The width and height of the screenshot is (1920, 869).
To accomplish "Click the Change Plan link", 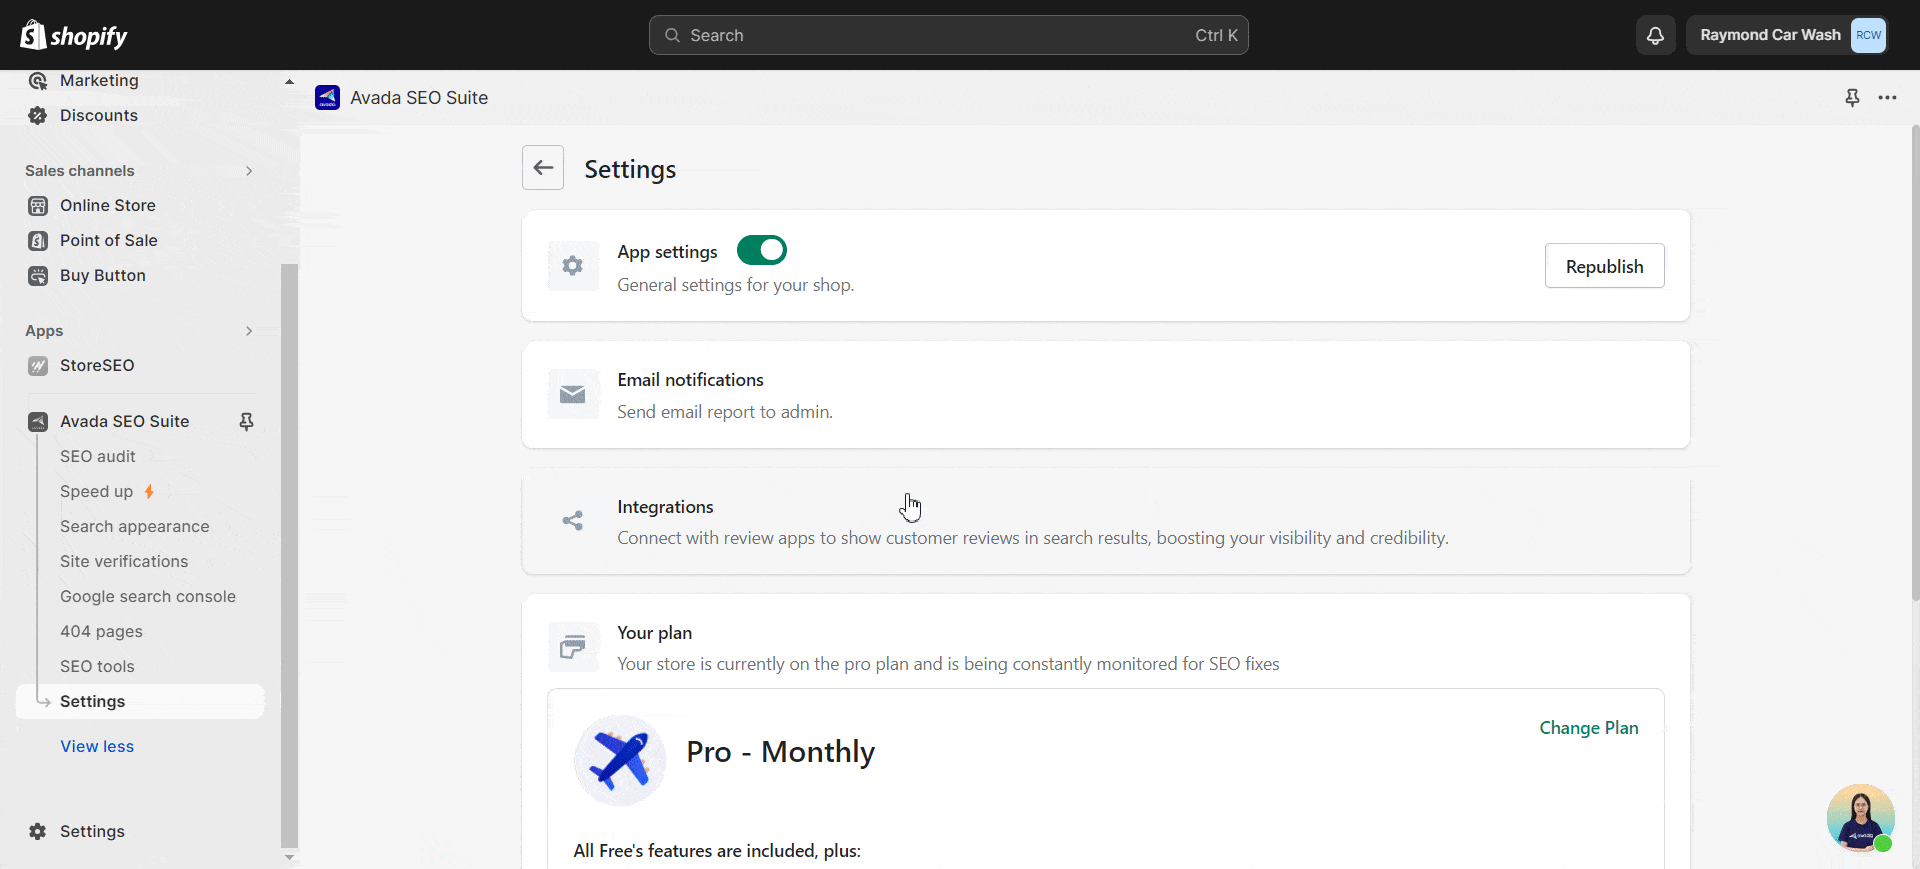I will pyautogui.click(x=1589, y=728).
